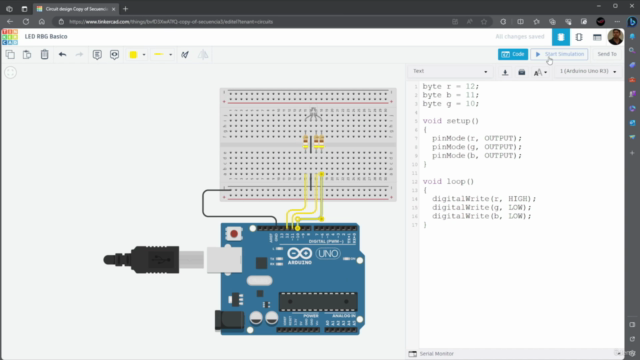This screenshot has width=640, height=360.
Task: Click the Copy tool icon
Action: [10, 54]
